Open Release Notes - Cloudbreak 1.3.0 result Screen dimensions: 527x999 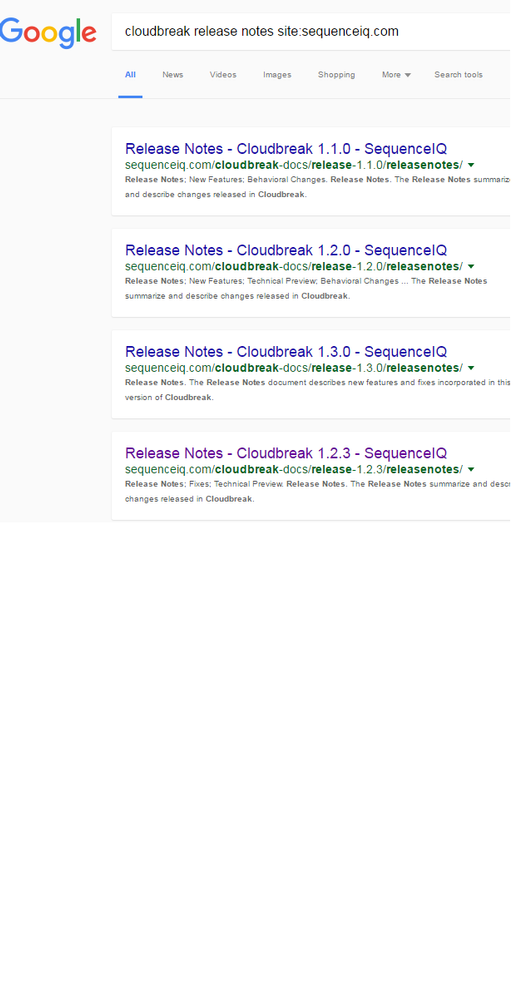click(286, 352)
